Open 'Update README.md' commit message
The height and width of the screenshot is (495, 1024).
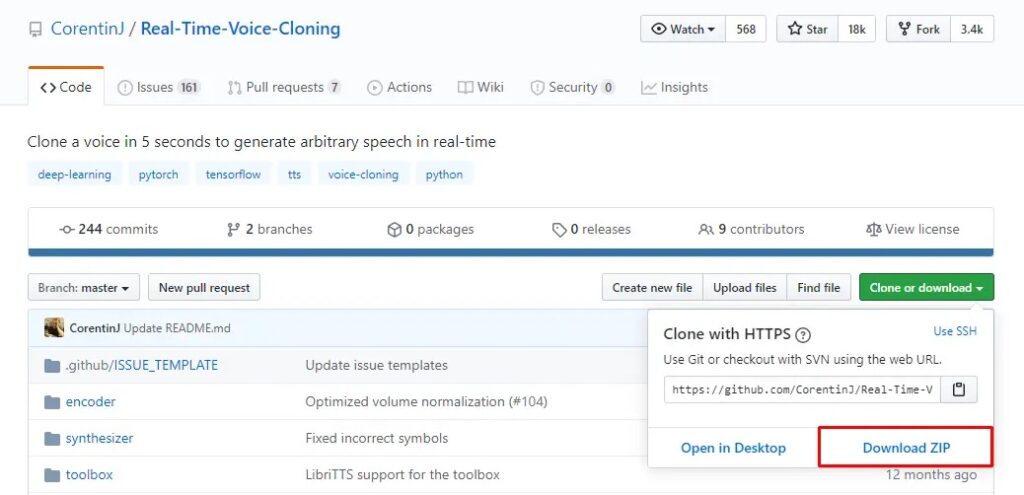(177, 328)
